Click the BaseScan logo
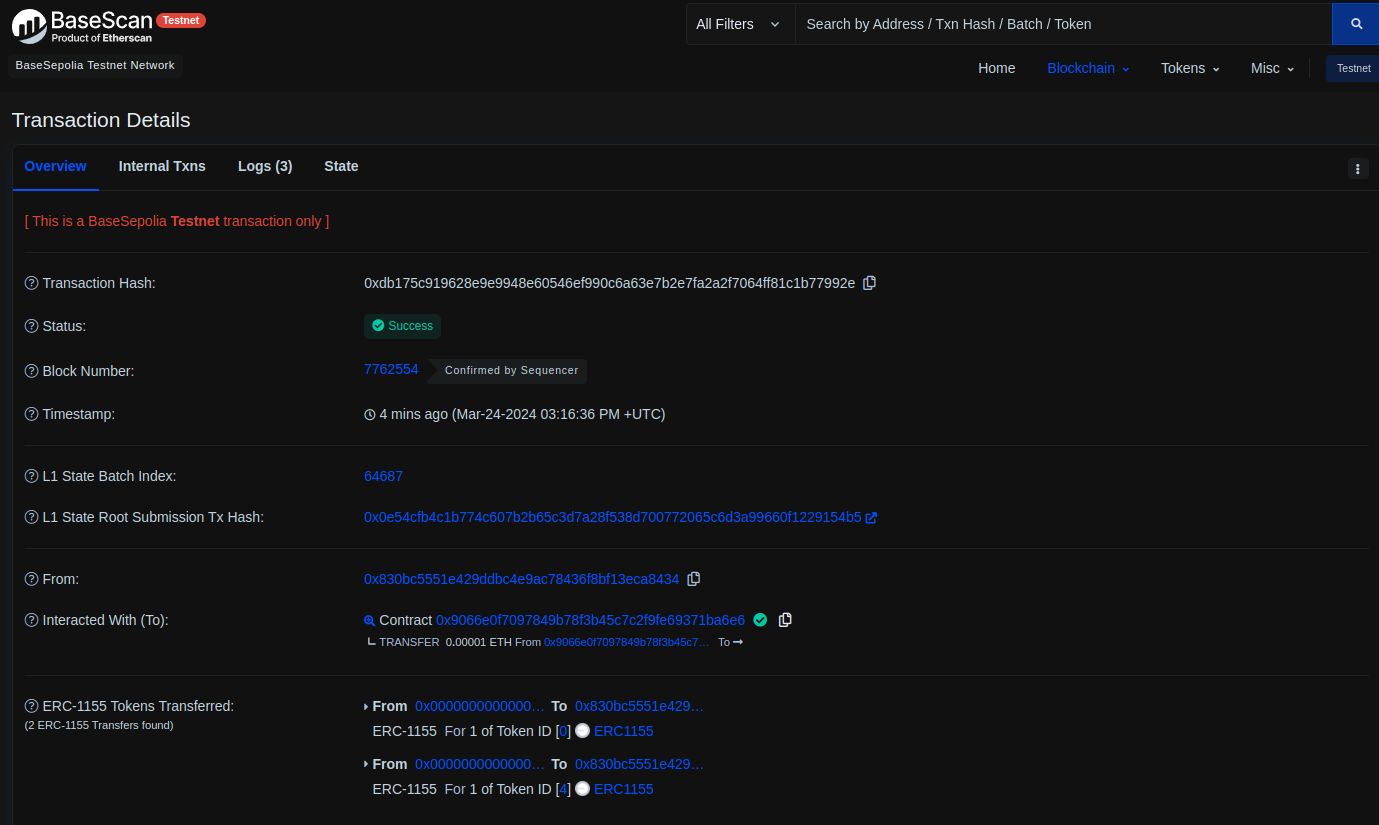 [82, 26]
